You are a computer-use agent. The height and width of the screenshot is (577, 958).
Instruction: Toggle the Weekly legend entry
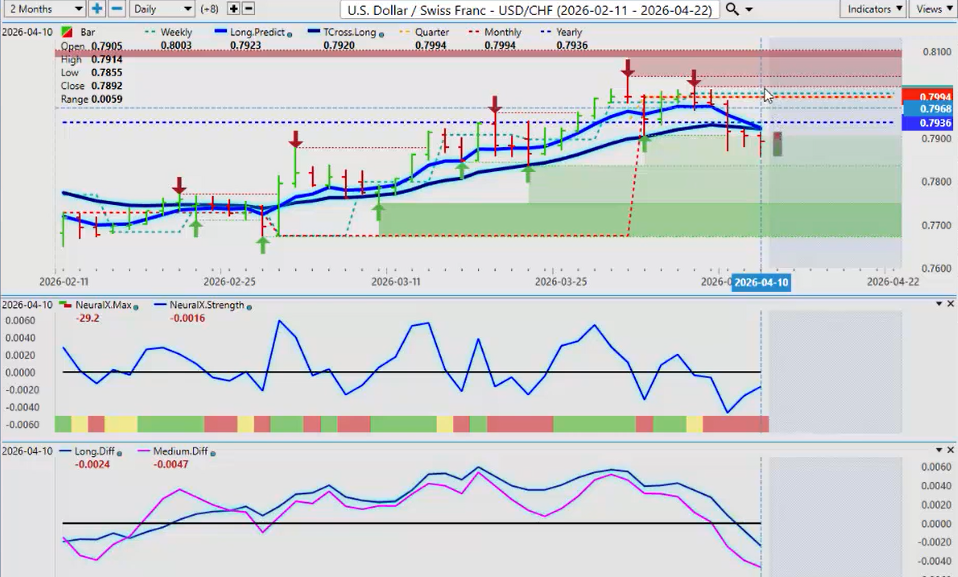click(x=171, y=32)
